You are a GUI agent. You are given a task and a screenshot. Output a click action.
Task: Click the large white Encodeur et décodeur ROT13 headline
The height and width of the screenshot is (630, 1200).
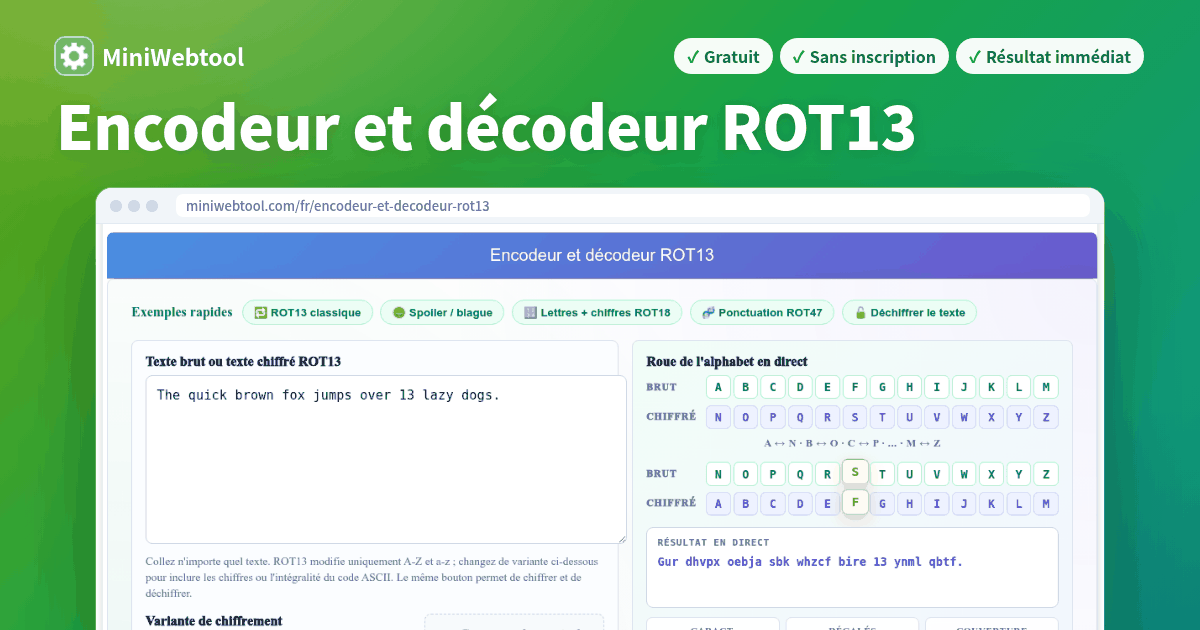(x=486, y=127)
